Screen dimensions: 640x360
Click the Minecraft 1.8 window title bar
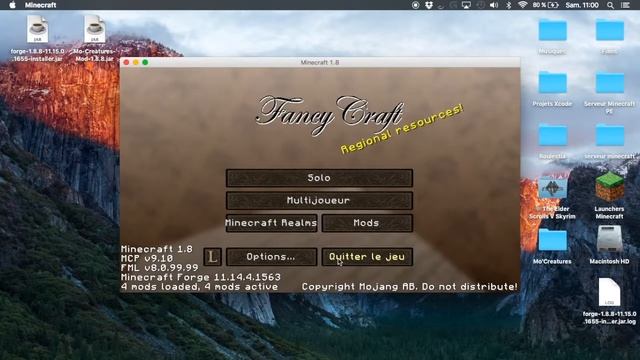320,62
